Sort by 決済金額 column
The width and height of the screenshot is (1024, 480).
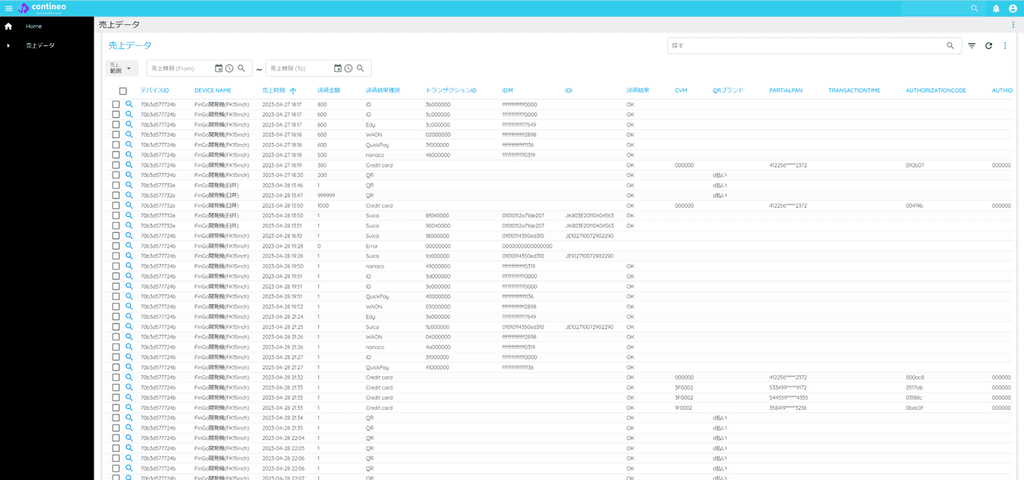click(328, 91)
